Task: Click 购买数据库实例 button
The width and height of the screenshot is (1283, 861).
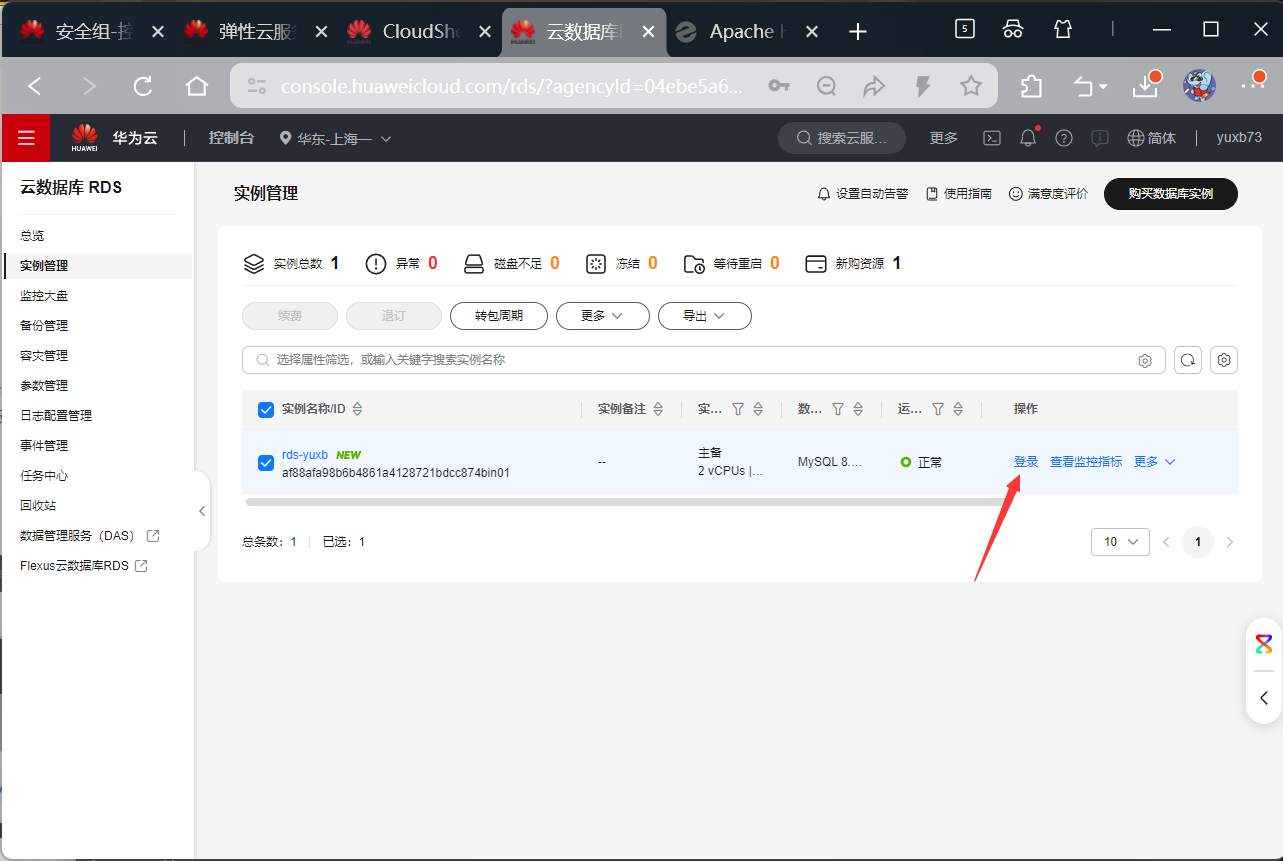Action: [x=1171, y=194]
